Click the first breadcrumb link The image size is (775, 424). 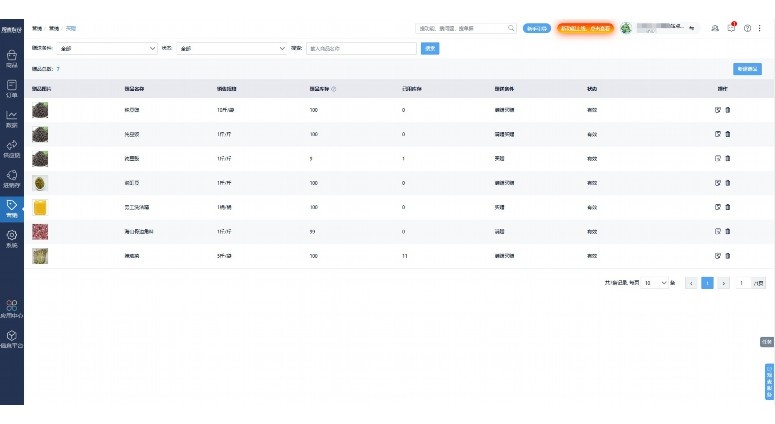(x=37, y=29)
